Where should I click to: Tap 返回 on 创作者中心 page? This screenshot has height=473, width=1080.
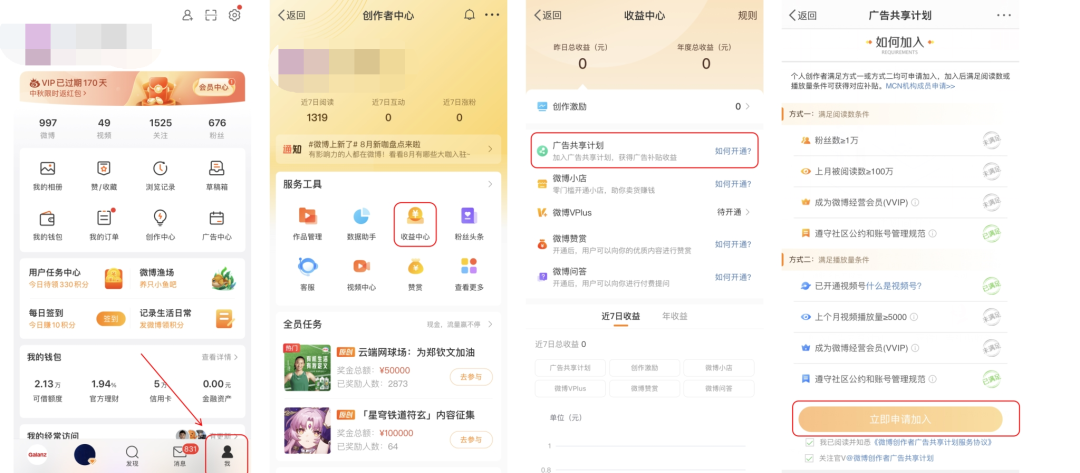coord(291,15)
